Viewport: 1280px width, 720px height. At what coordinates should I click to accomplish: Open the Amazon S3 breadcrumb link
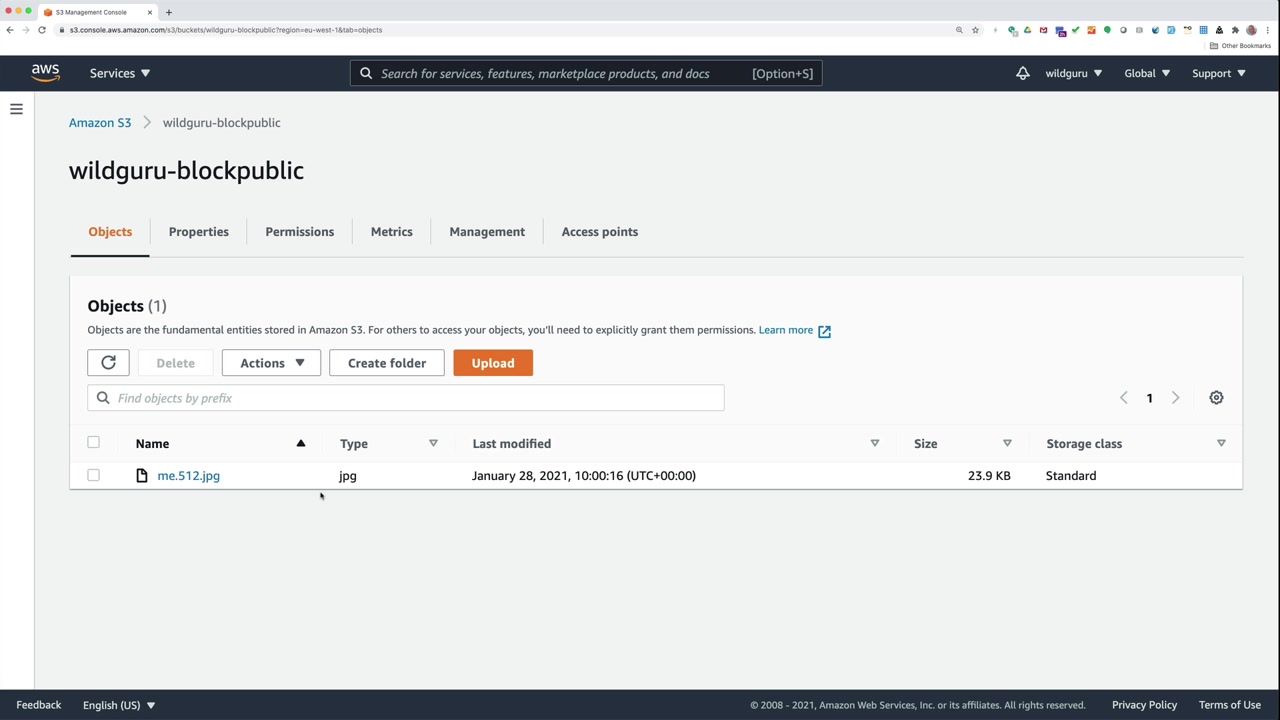click(x=100, y=123)
